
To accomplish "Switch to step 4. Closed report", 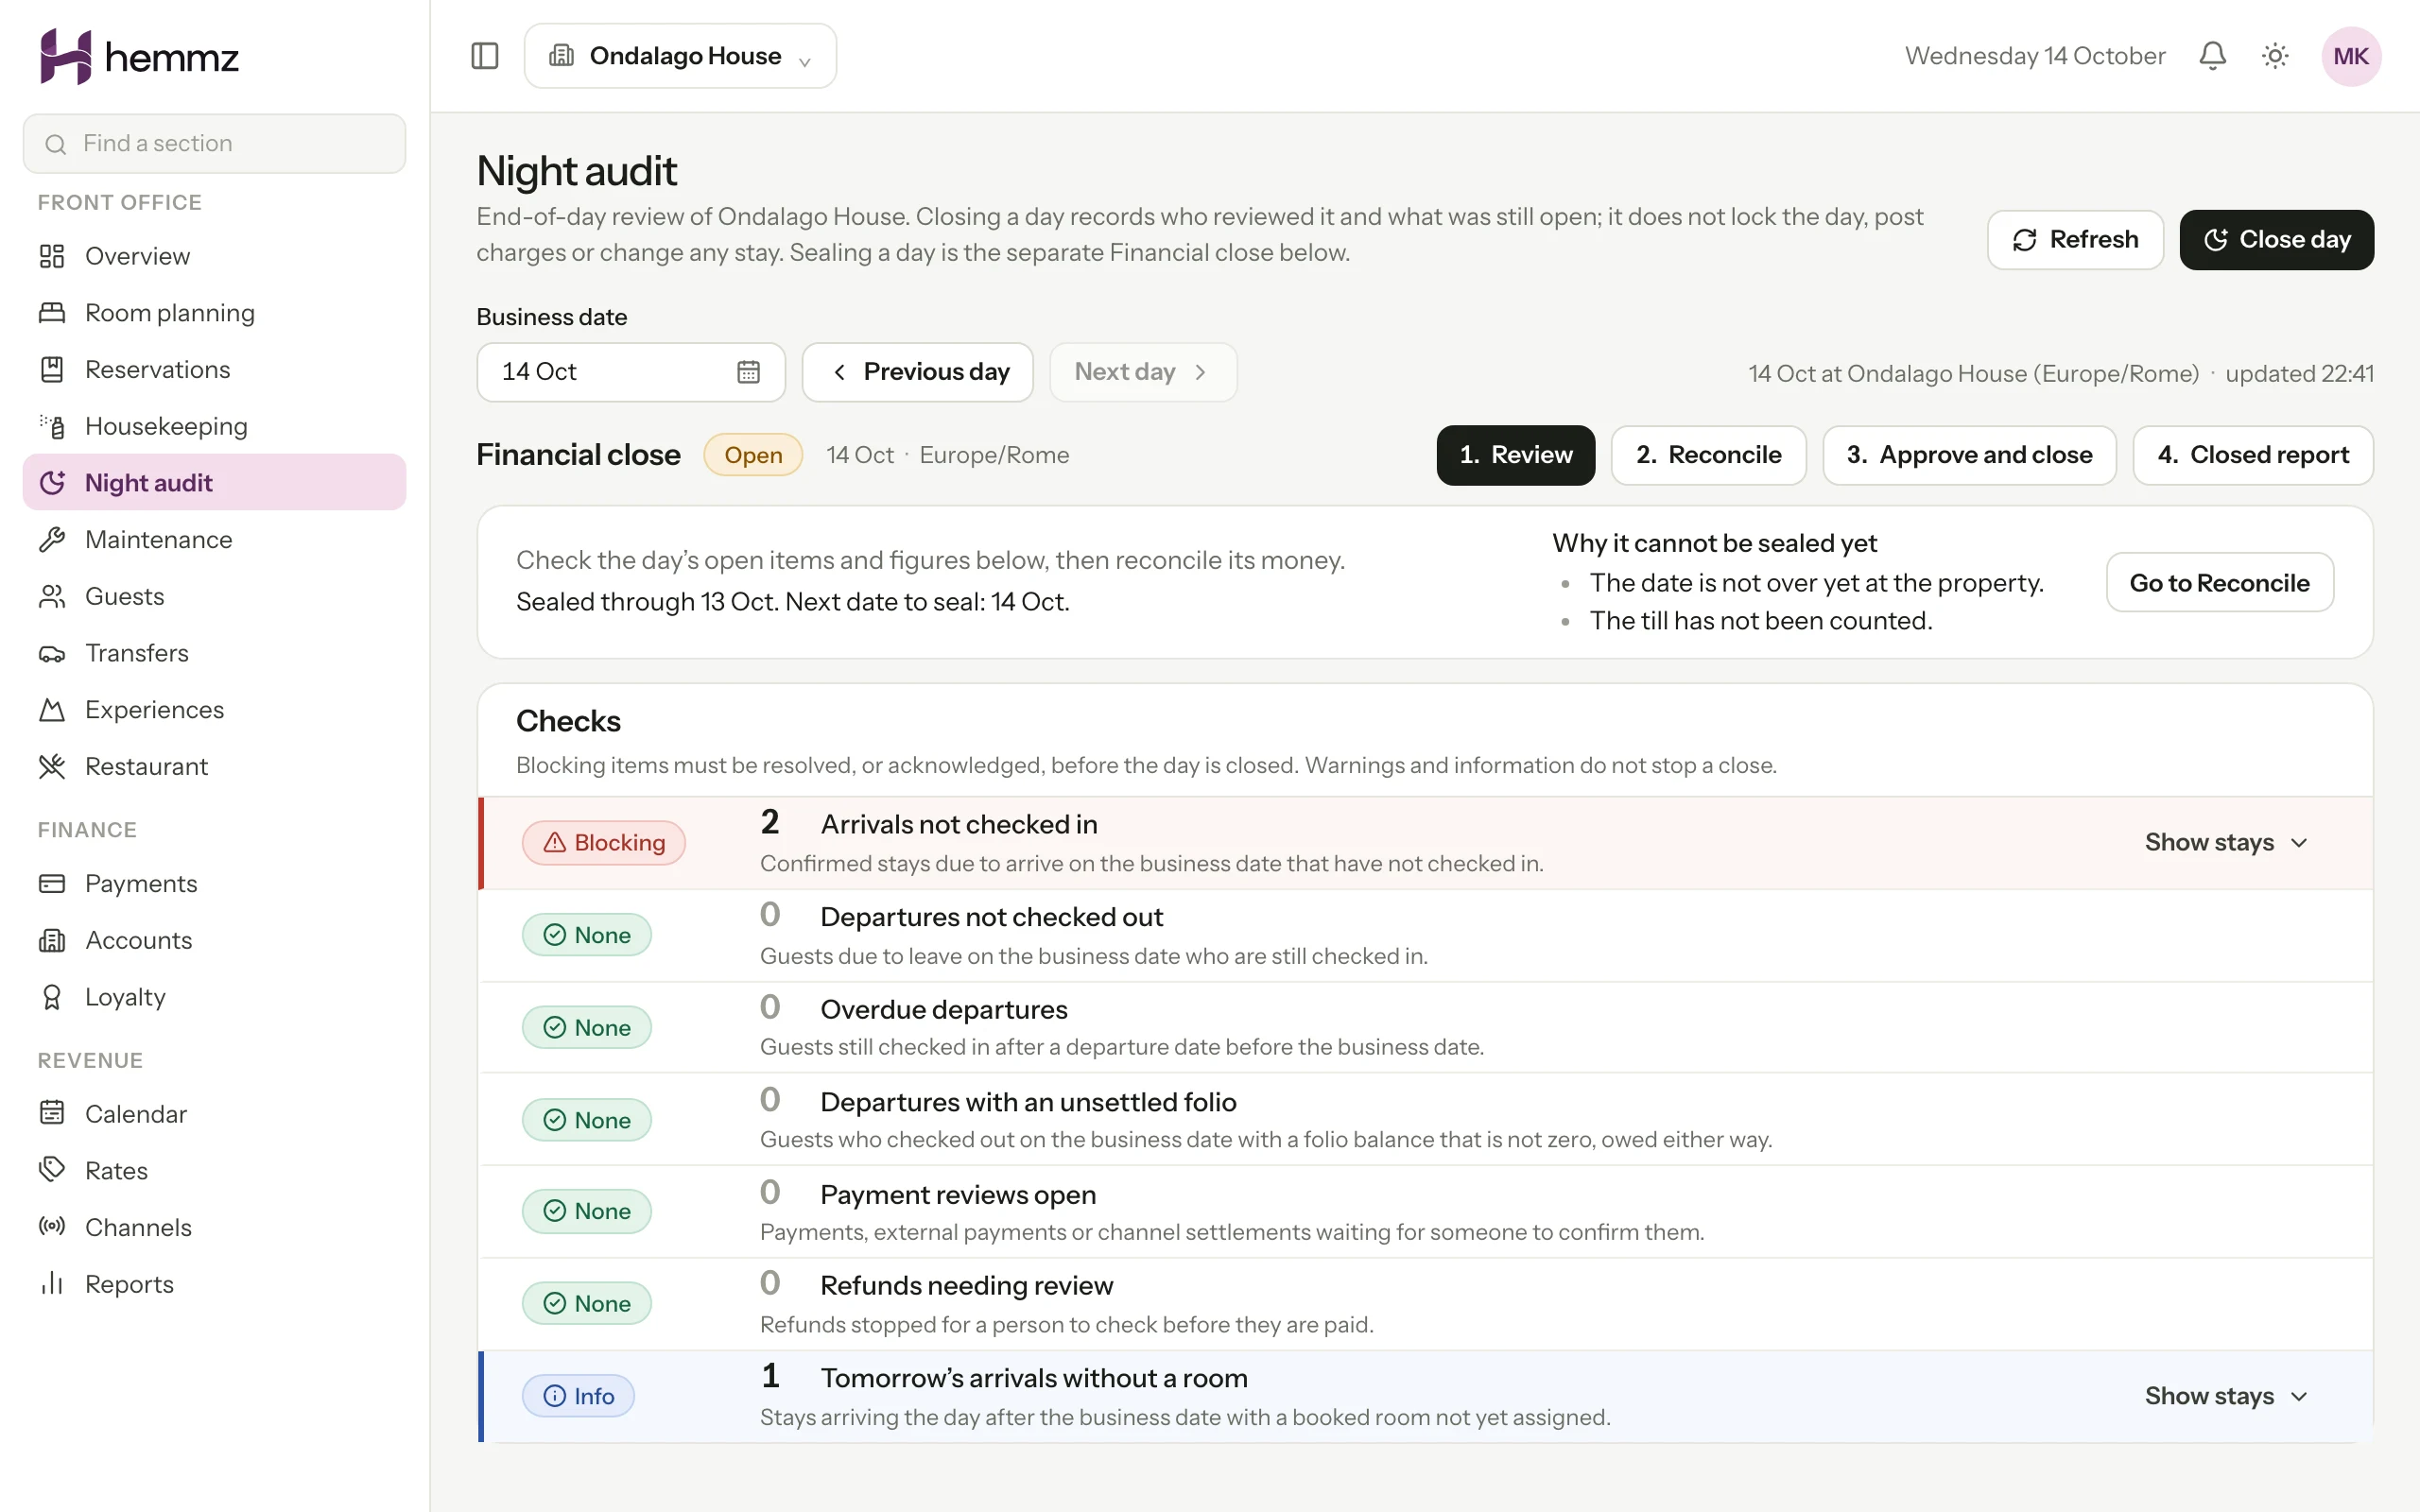I will pos(2253,455).
